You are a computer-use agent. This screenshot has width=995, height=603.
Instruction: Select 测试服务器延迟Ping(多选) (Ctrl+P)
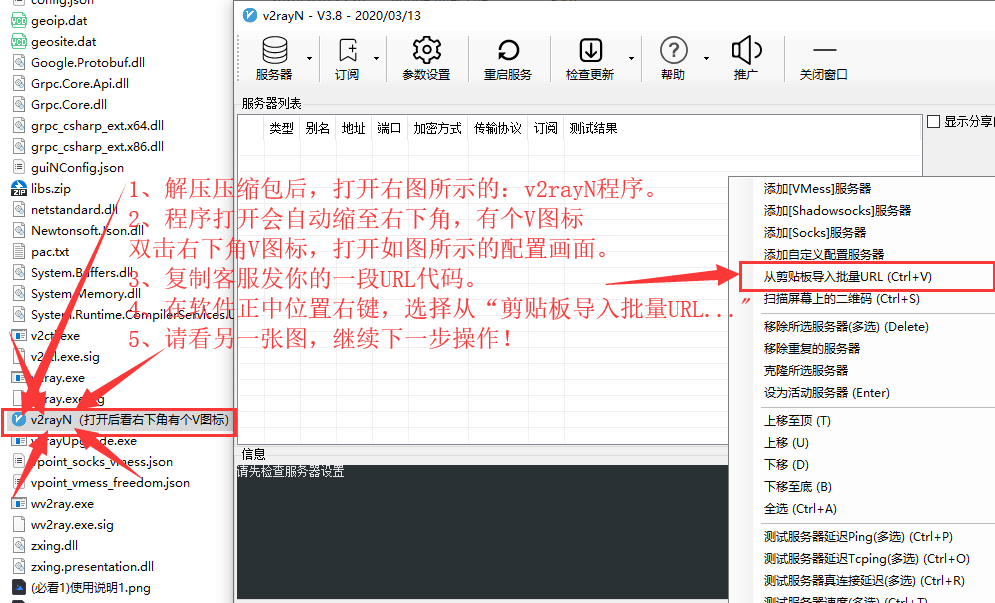(861, 537)
